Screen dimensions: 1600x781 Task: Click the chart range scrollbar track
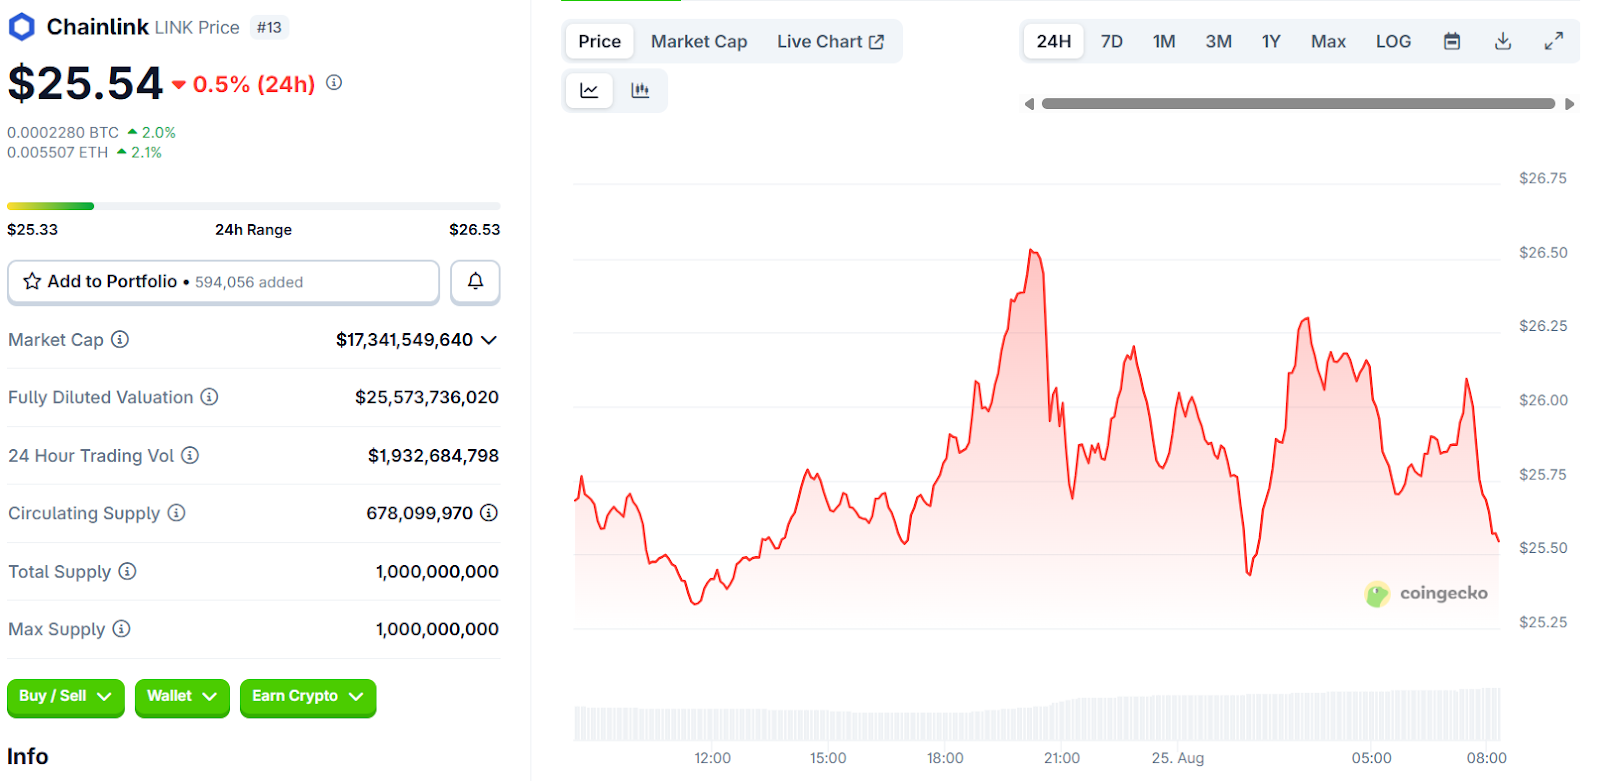coord(1297,104)
